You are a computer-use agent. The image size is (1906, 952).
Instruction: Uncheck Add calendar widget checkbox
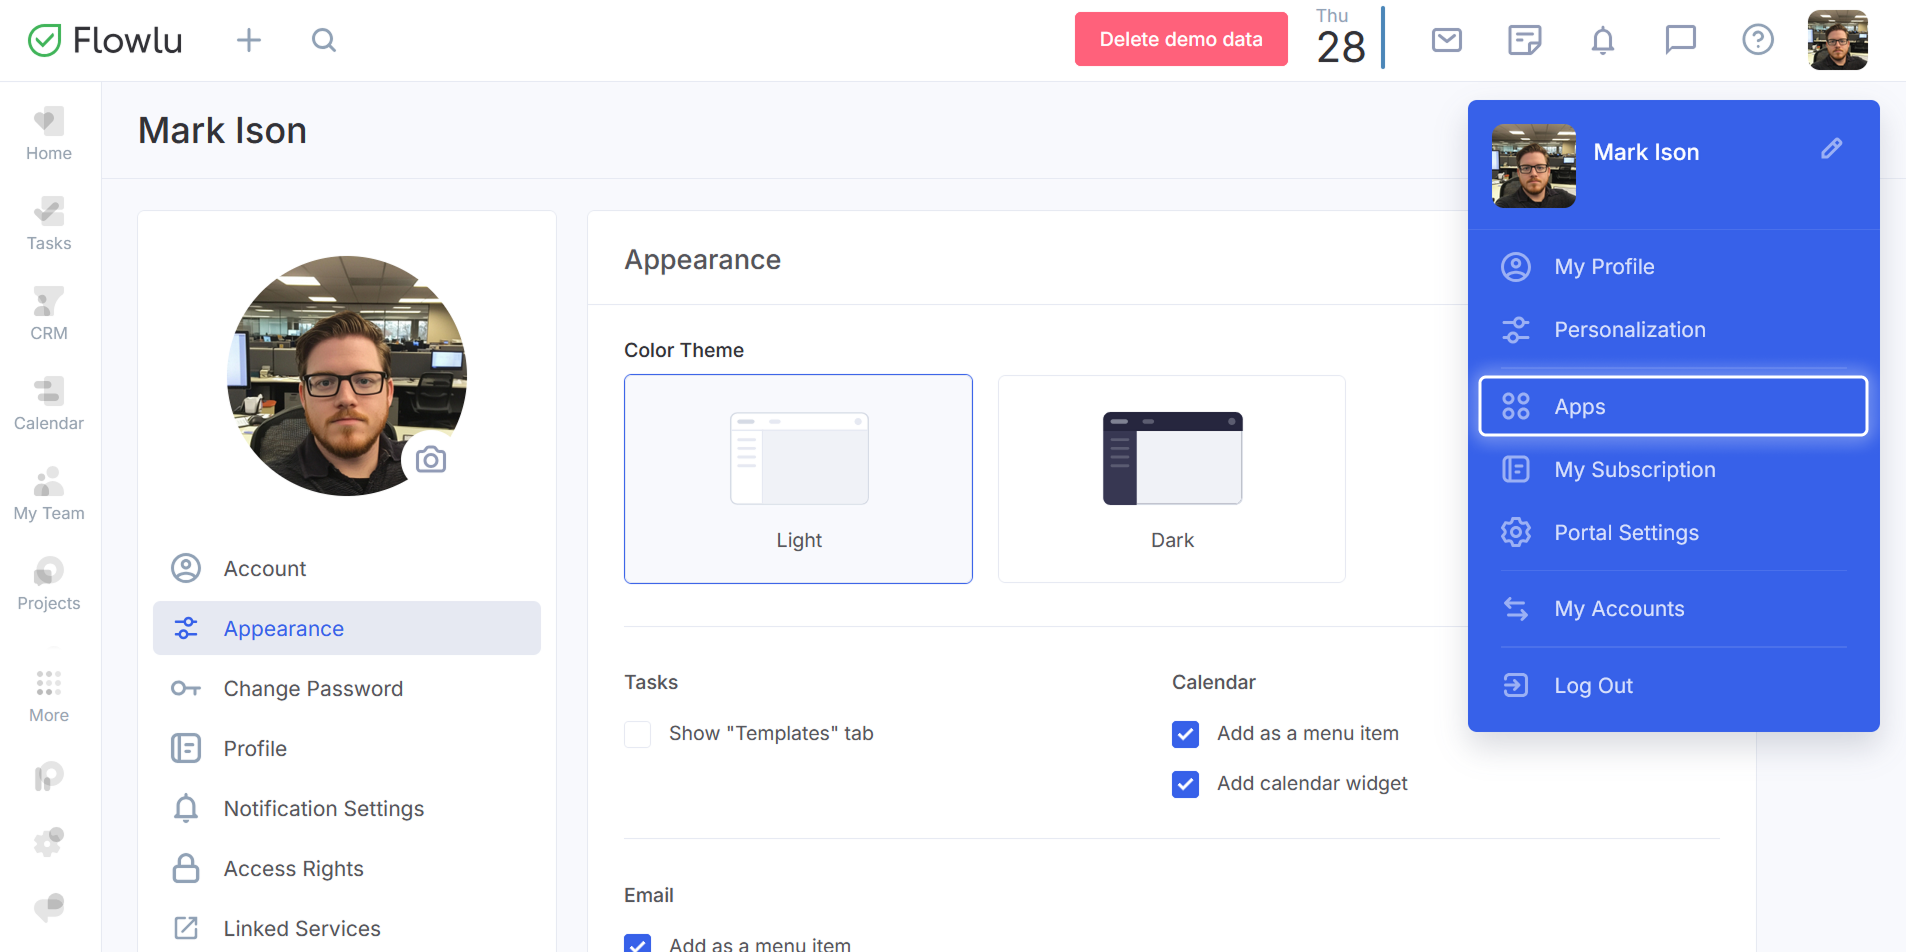point(1185,784)
